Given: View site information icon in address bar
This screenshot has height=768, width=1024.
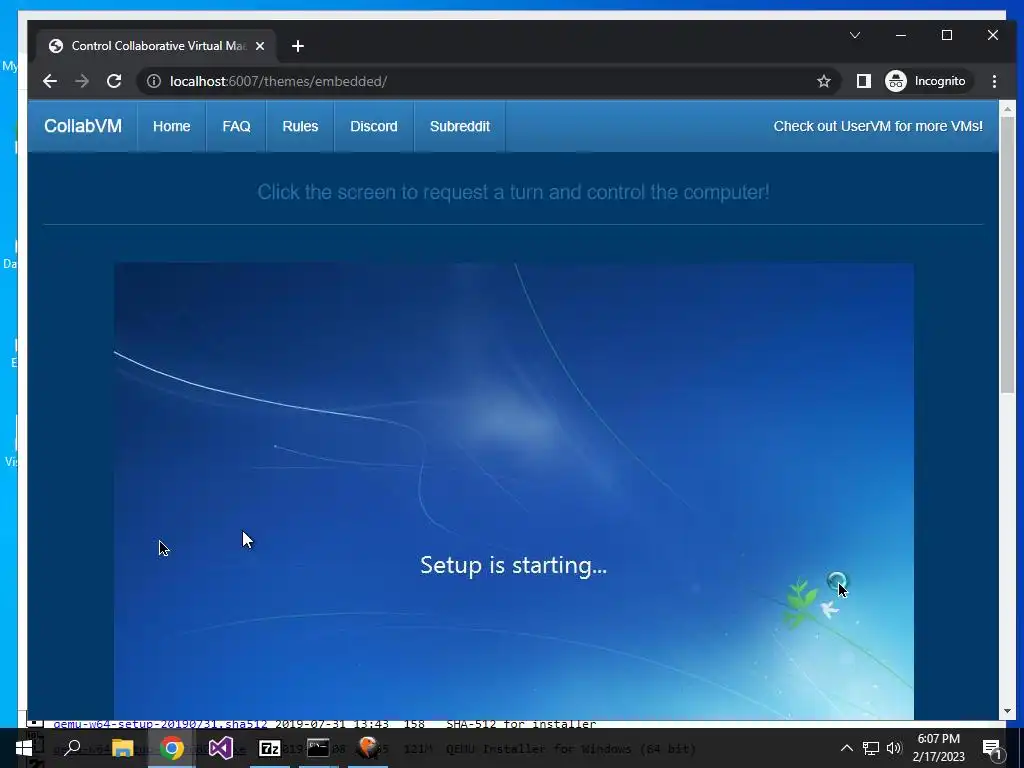Looking at the screenshot, I should coord(153,81).
